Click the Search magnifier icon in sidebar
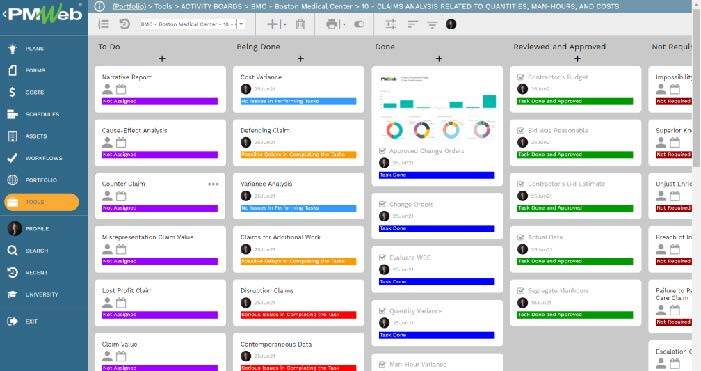 point(13,250)
